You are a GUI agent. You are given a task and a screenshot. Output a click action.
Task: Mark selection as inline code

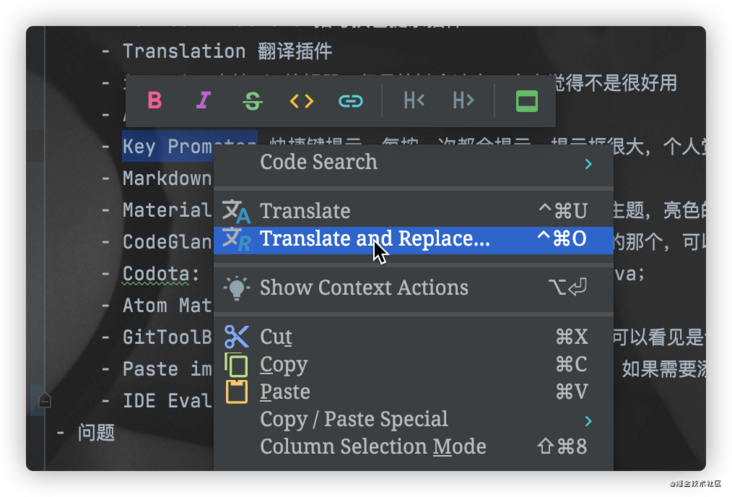point(302,101)
